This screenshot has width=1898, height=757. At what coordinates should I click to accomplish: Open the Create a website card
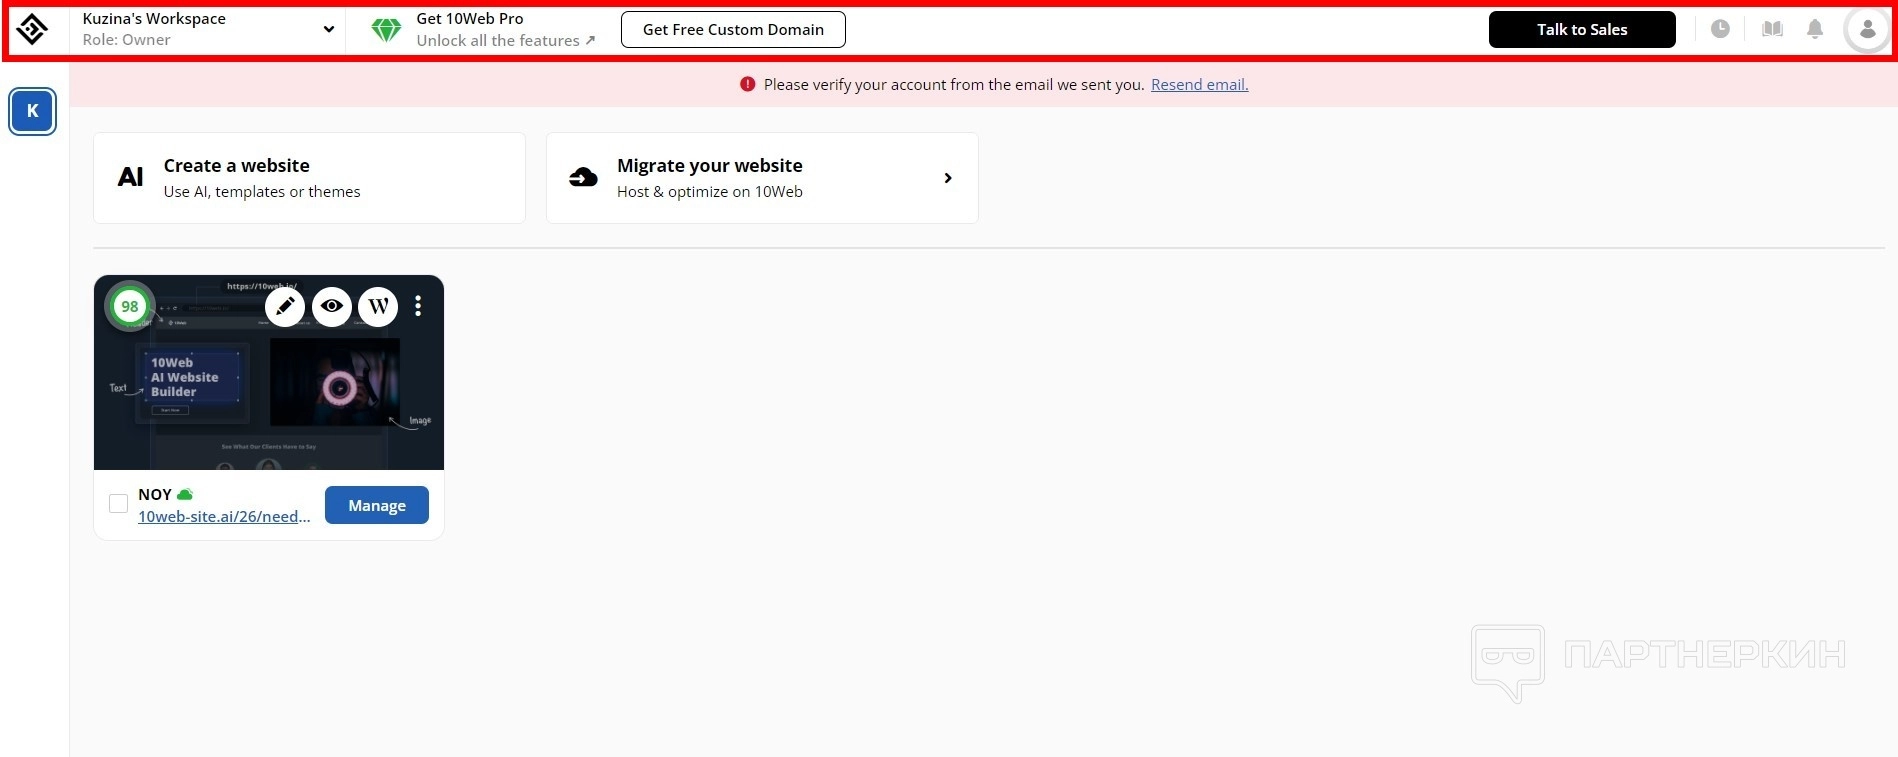point(309,178)
